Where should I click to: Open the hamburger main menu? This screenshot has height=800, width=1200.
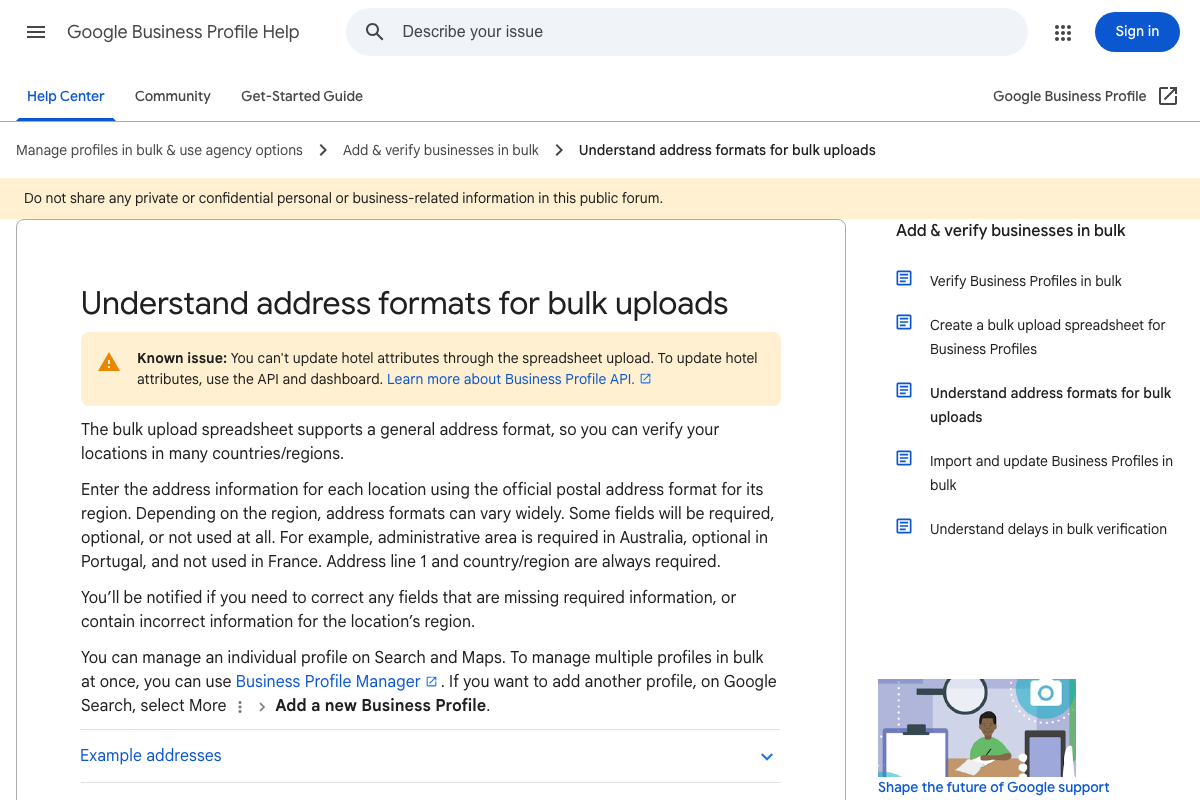[36, 32]
